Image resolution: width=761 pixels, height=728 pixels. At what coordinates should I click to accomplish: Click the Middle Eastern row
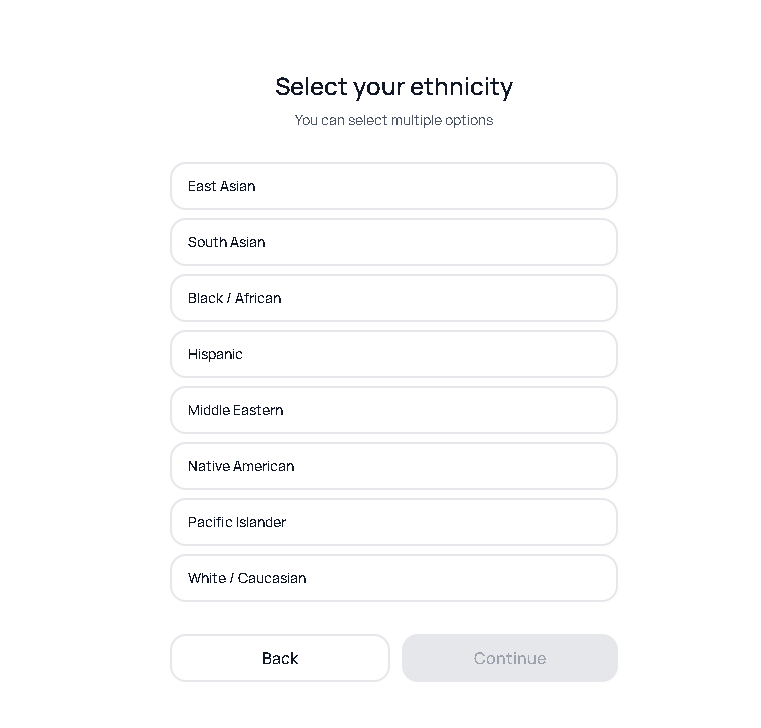[393, 410]
